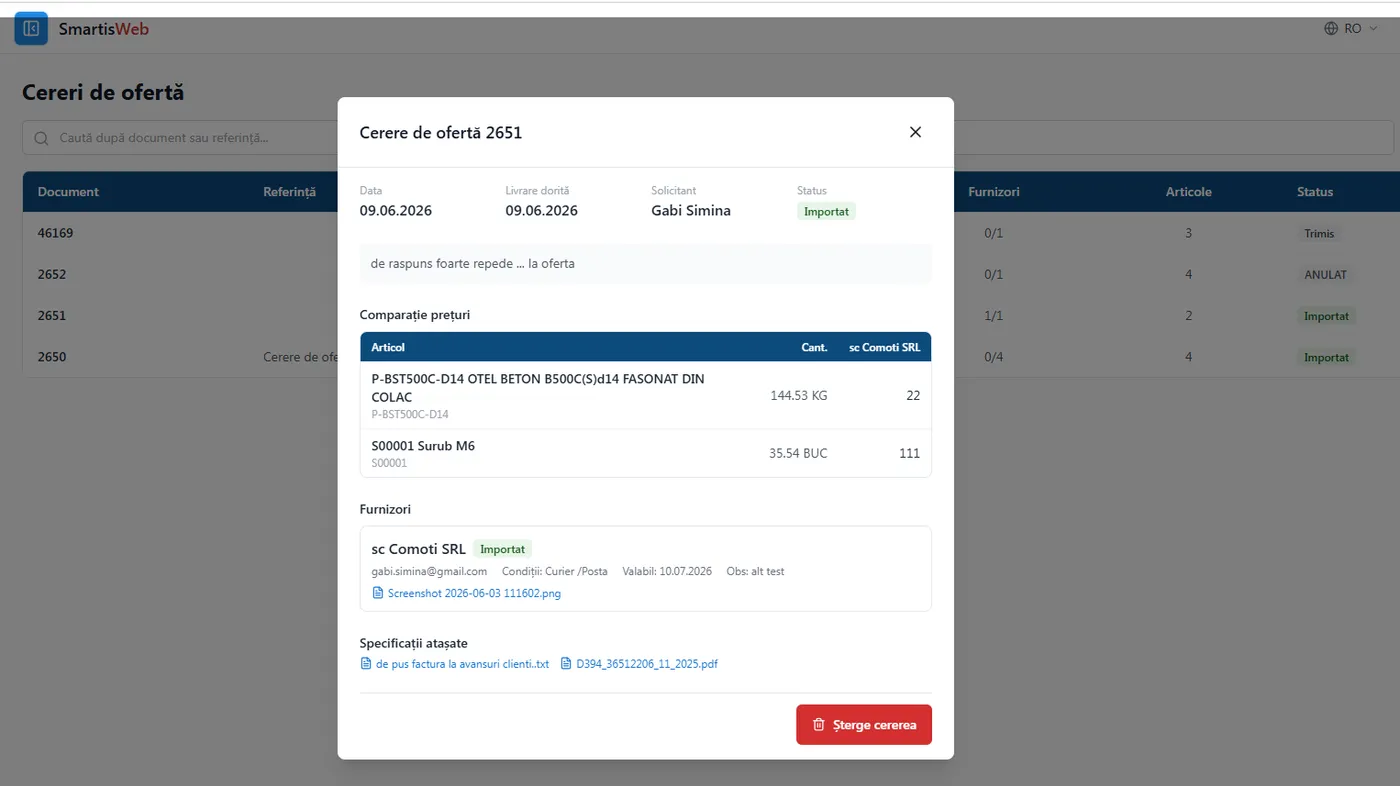Click the Articole column header

pos(1188,192)
